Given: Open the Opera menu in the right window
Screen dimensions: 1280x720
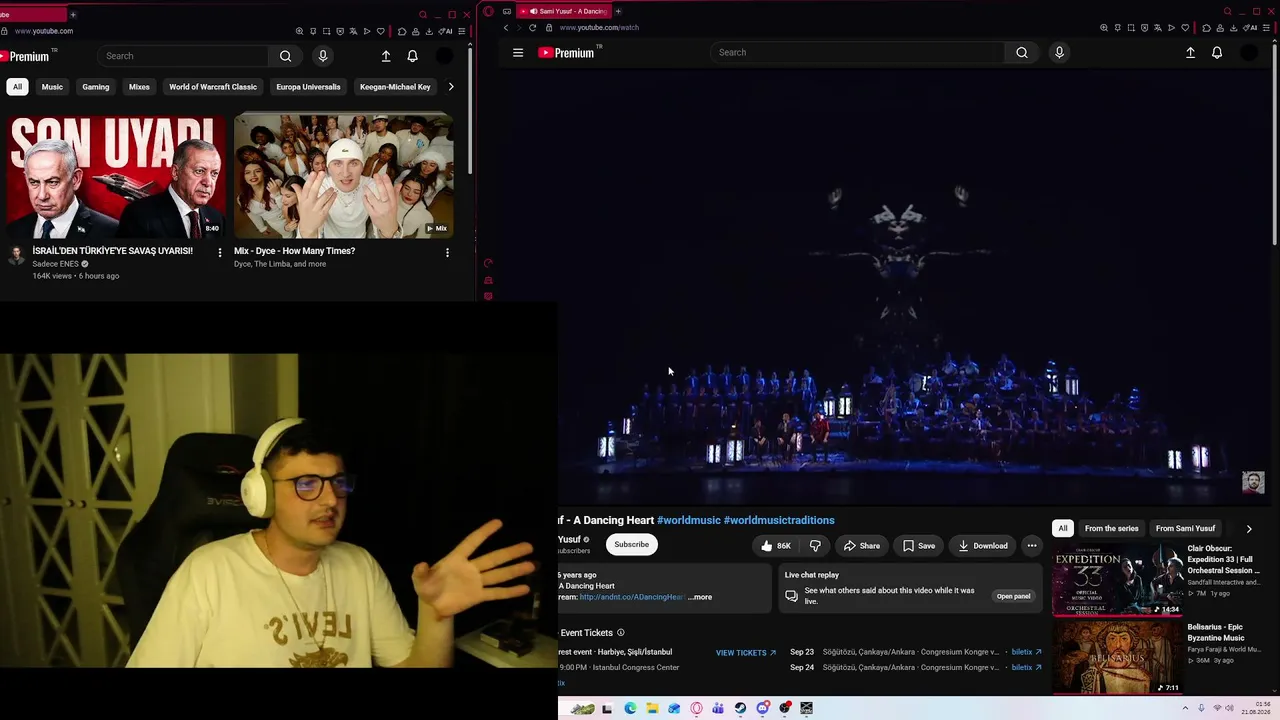Looking at the screenshot, I should click(x=488, y=11).
